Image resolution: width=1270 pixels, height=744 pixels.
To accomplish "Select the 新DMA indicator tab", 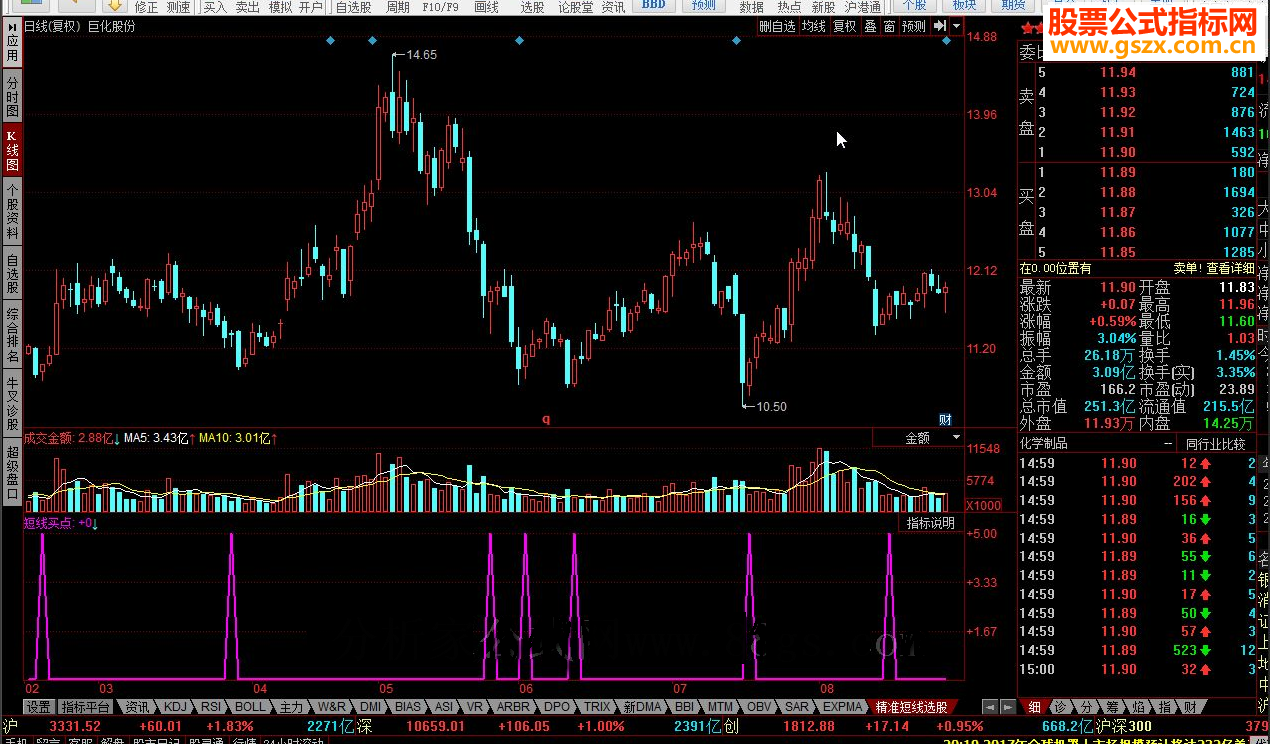I will (643, 706).
